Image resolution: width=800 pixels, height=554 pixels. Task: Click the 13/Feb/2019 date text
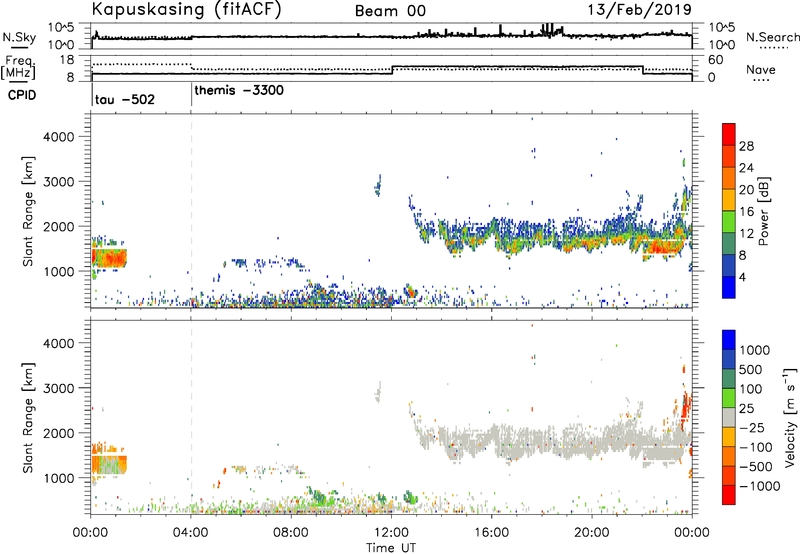point(640,9)
